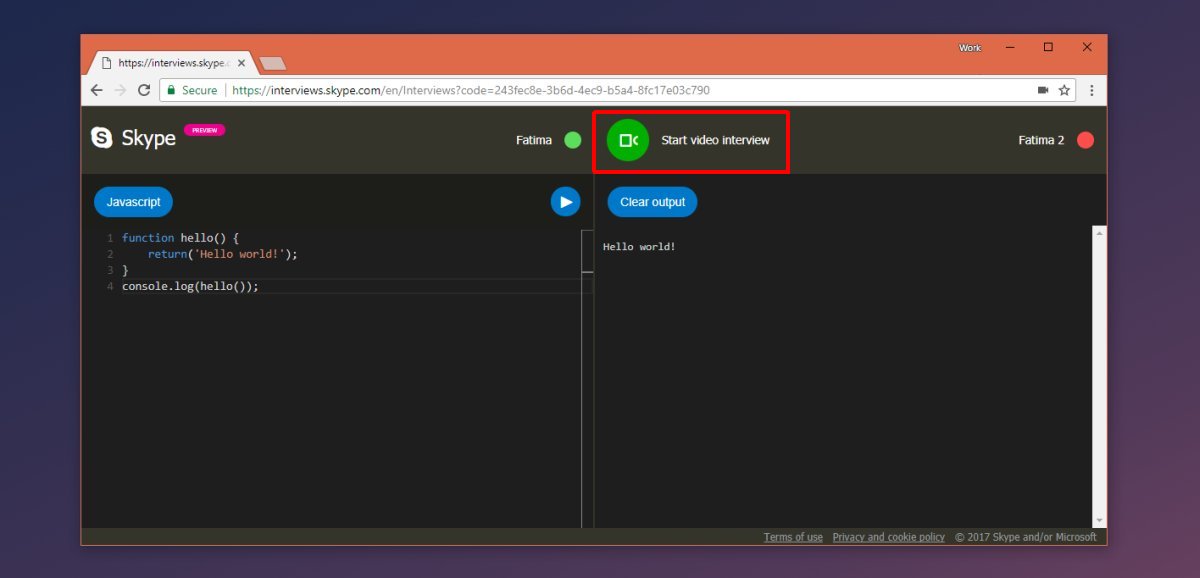Click the output panel scroll down arrow
Image resolution: width=1200 pixels, height=578 pixels.
[x=1100, y=520]
